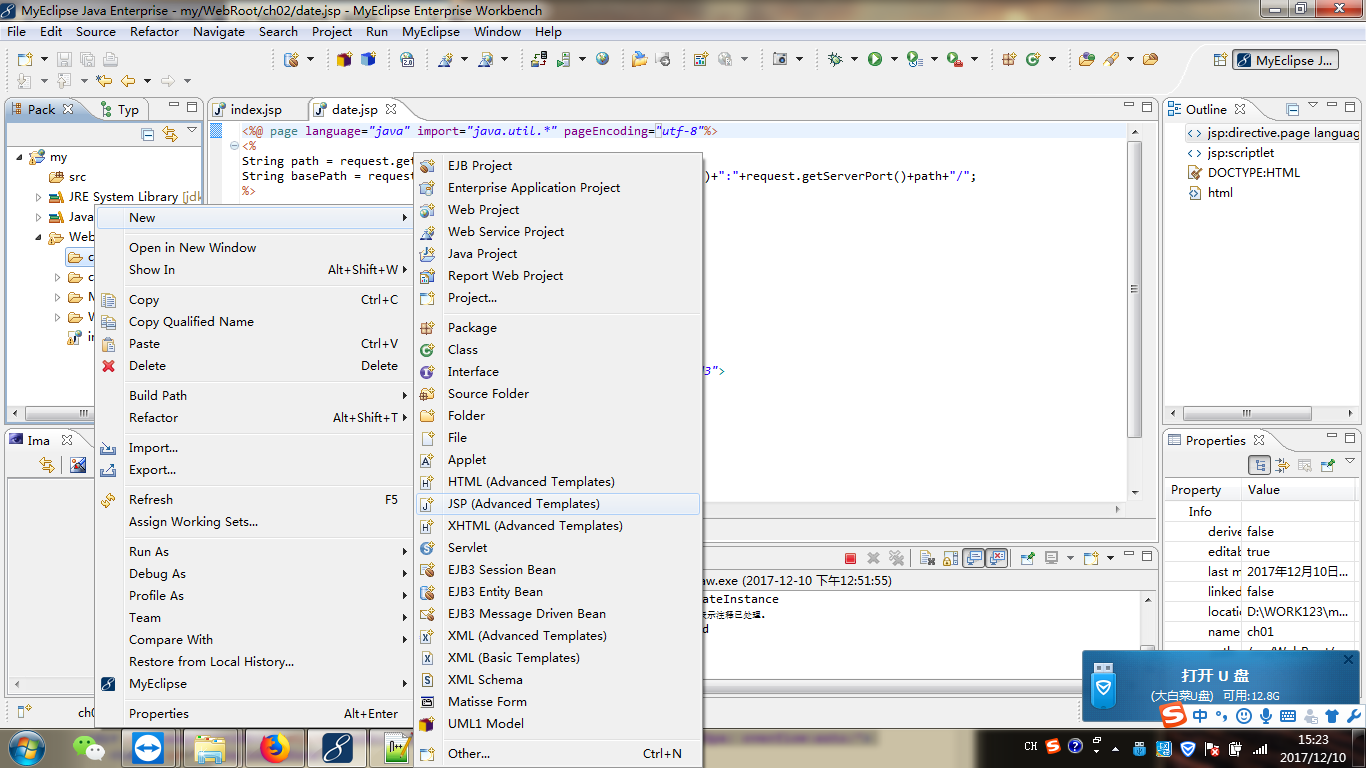
Task: Switch to the Typ hierarchy tab
Action: click(120, 110)
